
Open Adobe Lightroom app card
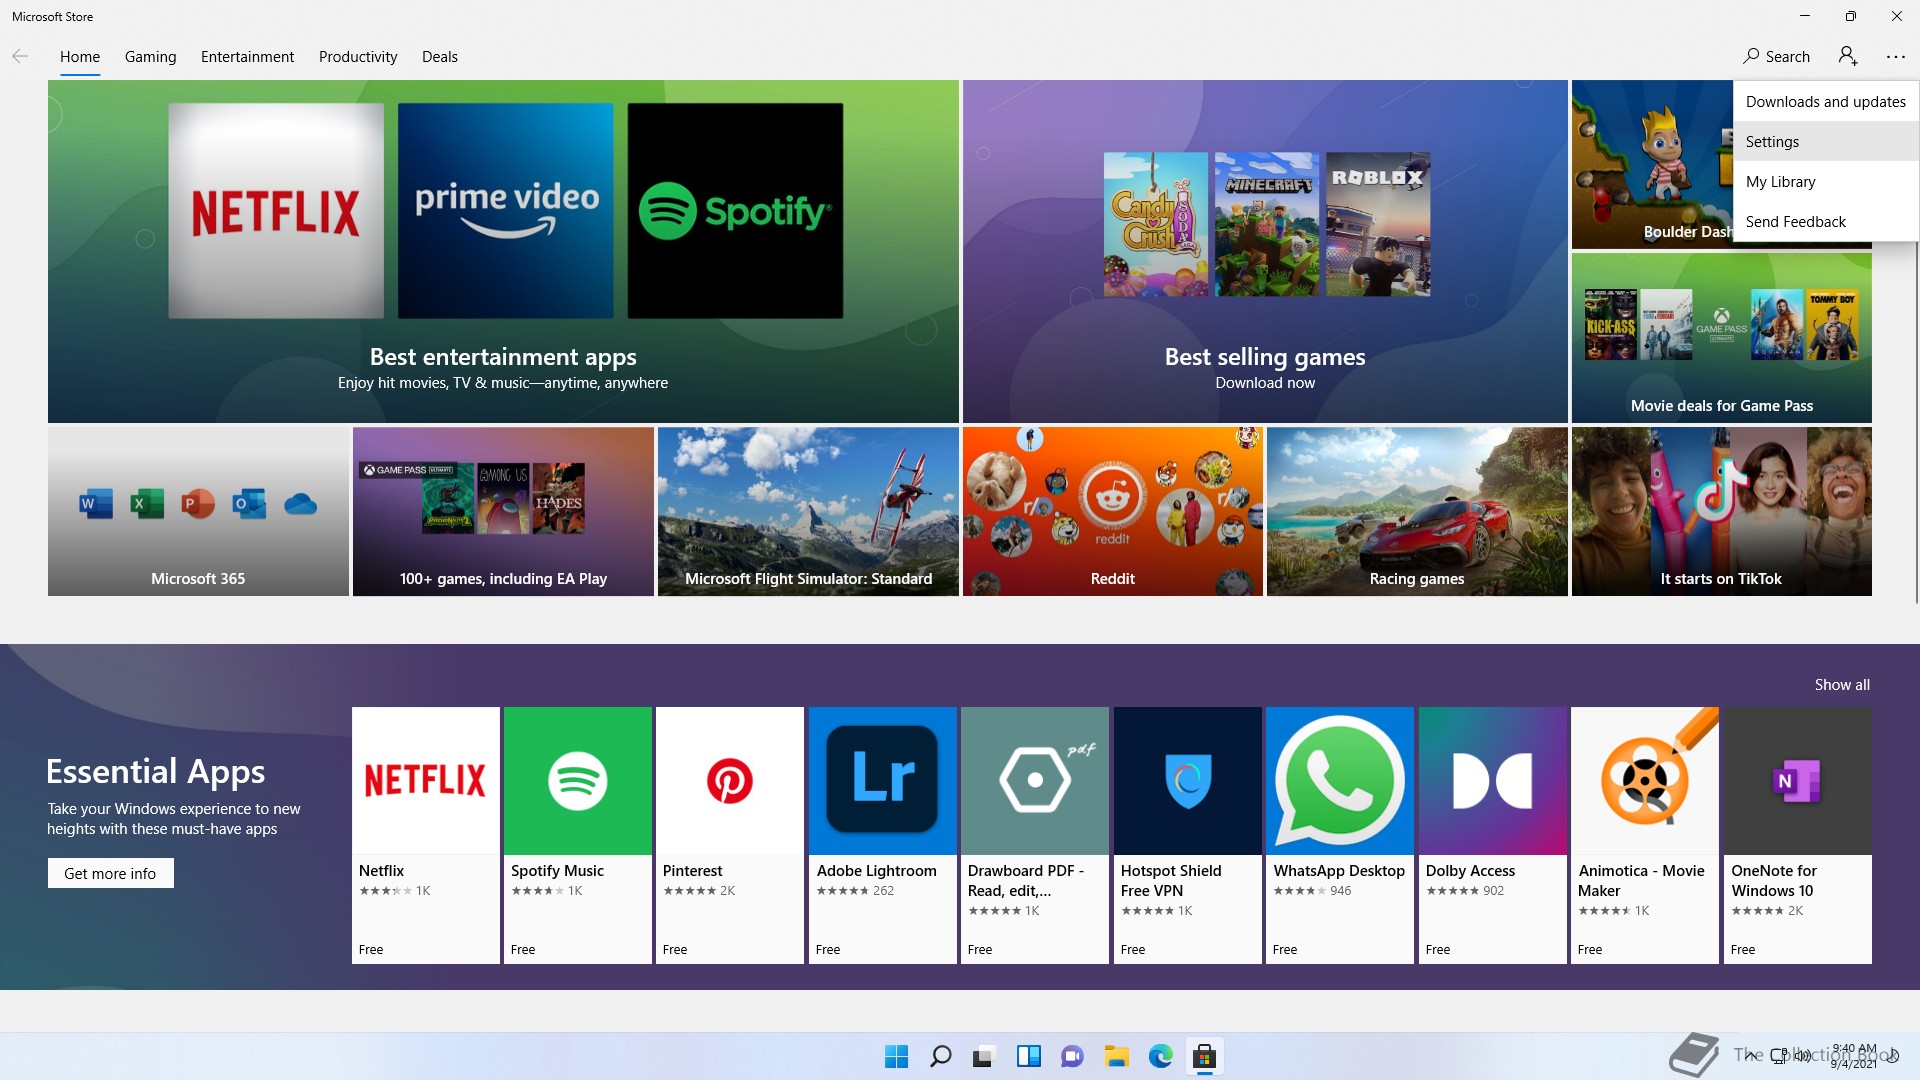pos(883,835)
